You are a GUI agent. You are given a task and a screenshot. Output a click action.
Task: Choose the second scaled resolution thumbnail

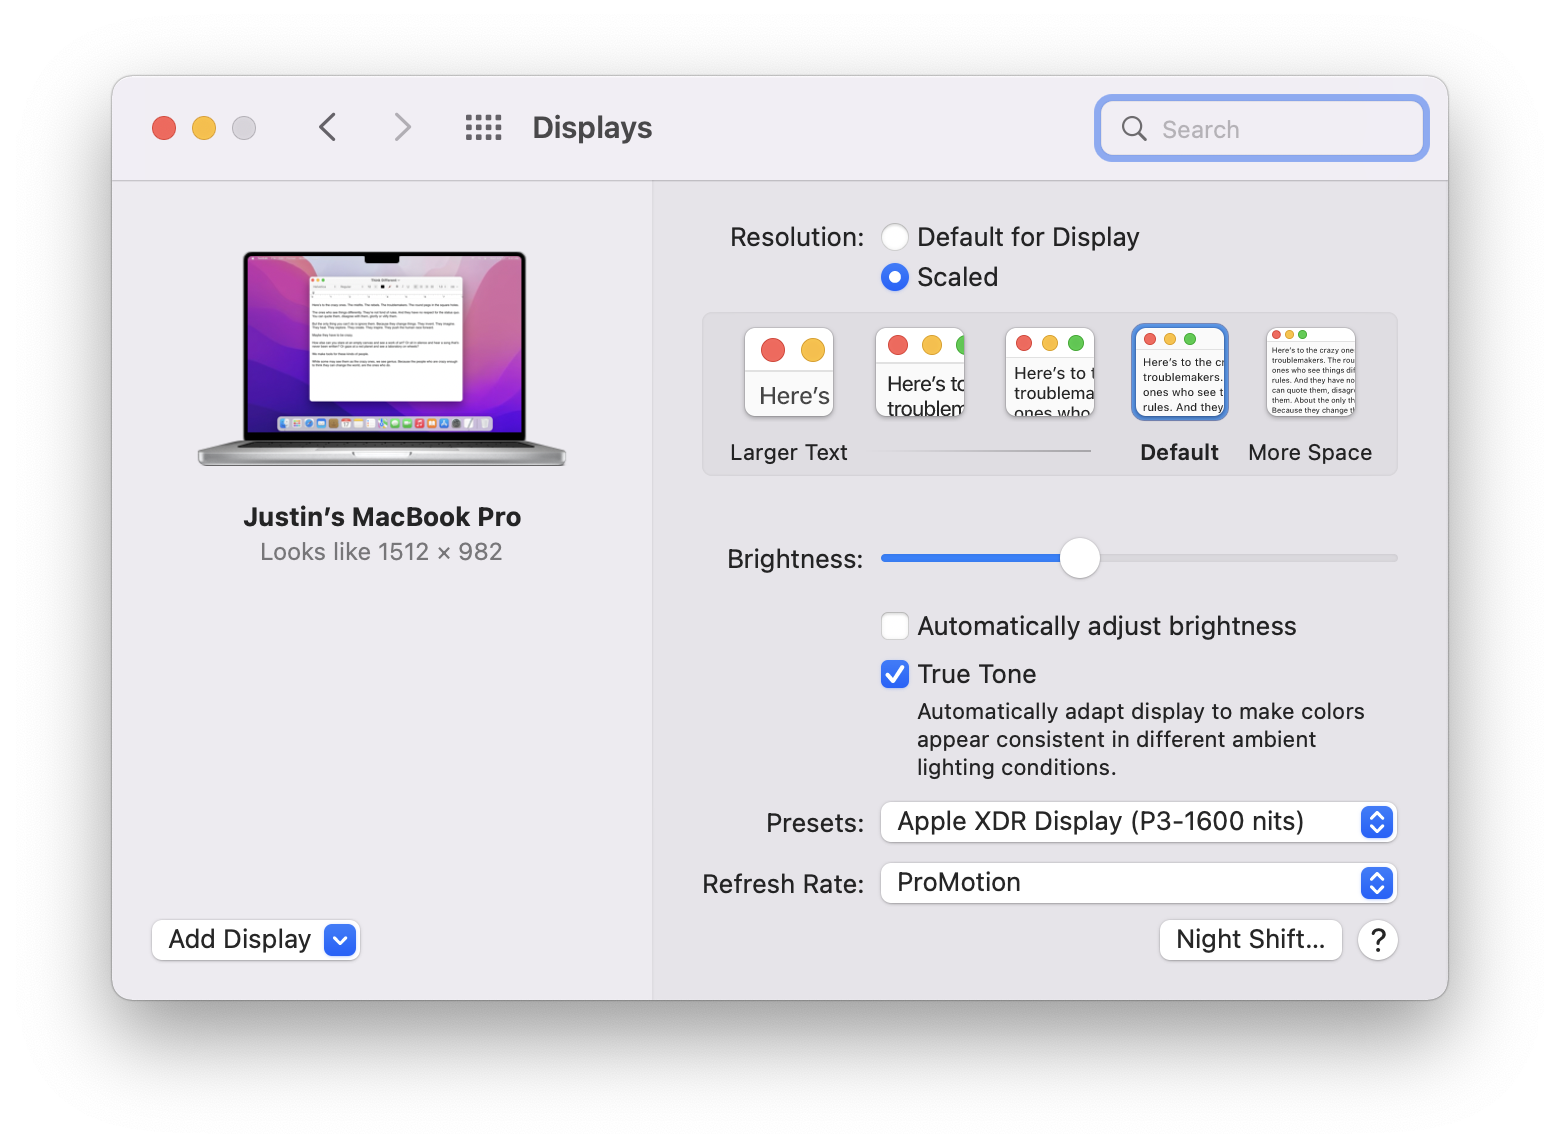pyautogui.click(x=920, y=372)
